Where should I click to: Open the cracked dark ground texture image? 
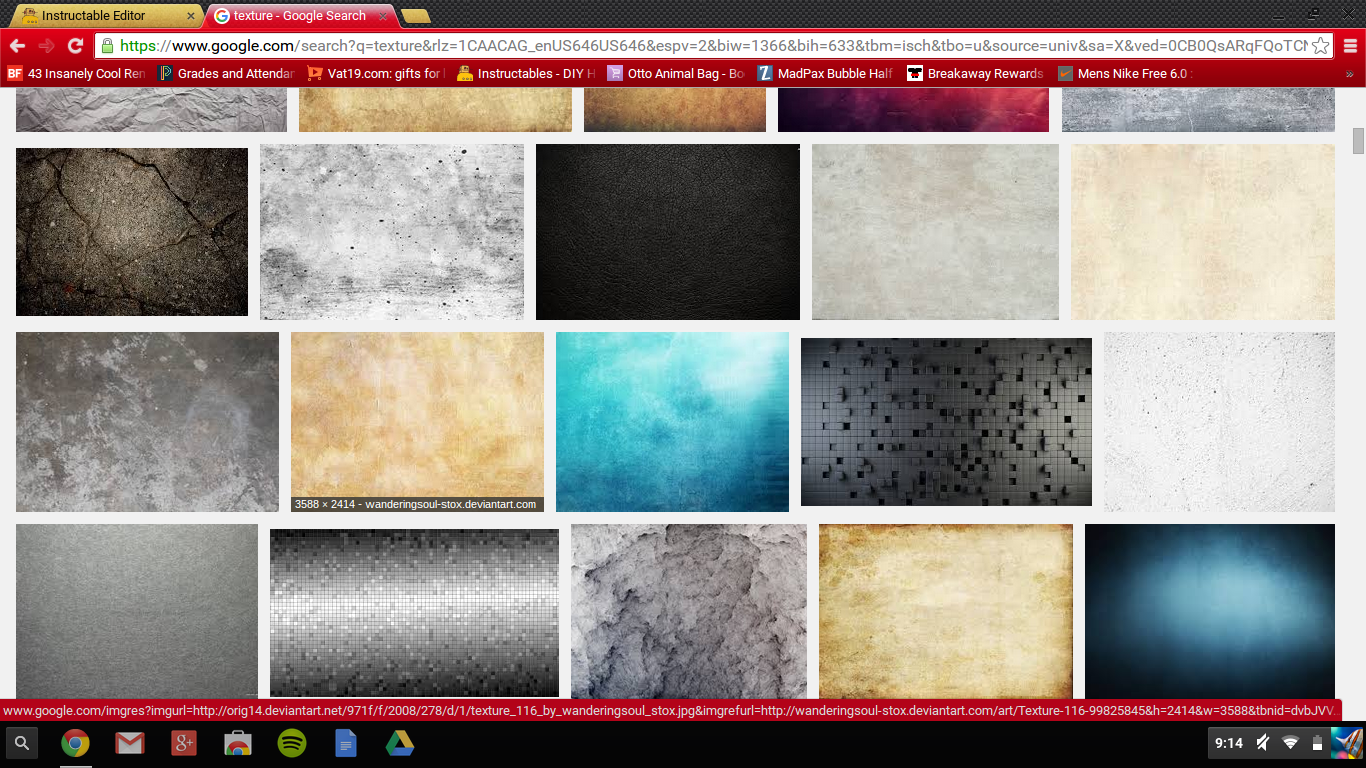pos(132,232)
